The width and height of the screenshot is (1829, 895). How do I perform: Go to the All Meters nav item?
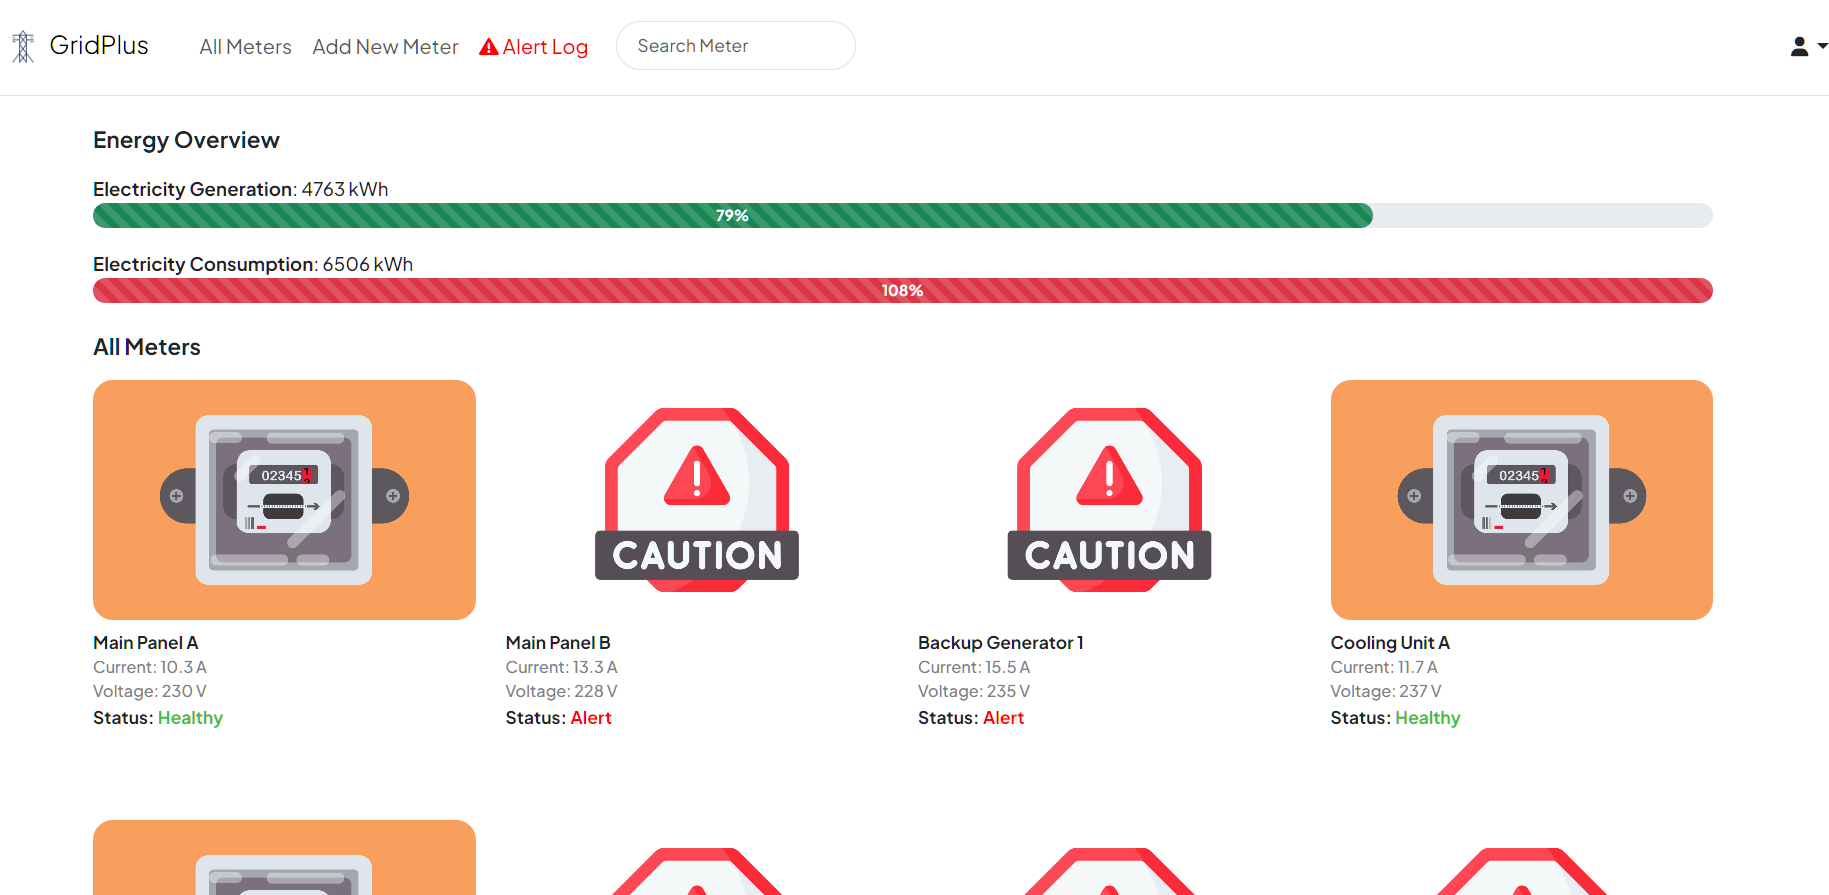pyautogui.click(x=245, y=47)
